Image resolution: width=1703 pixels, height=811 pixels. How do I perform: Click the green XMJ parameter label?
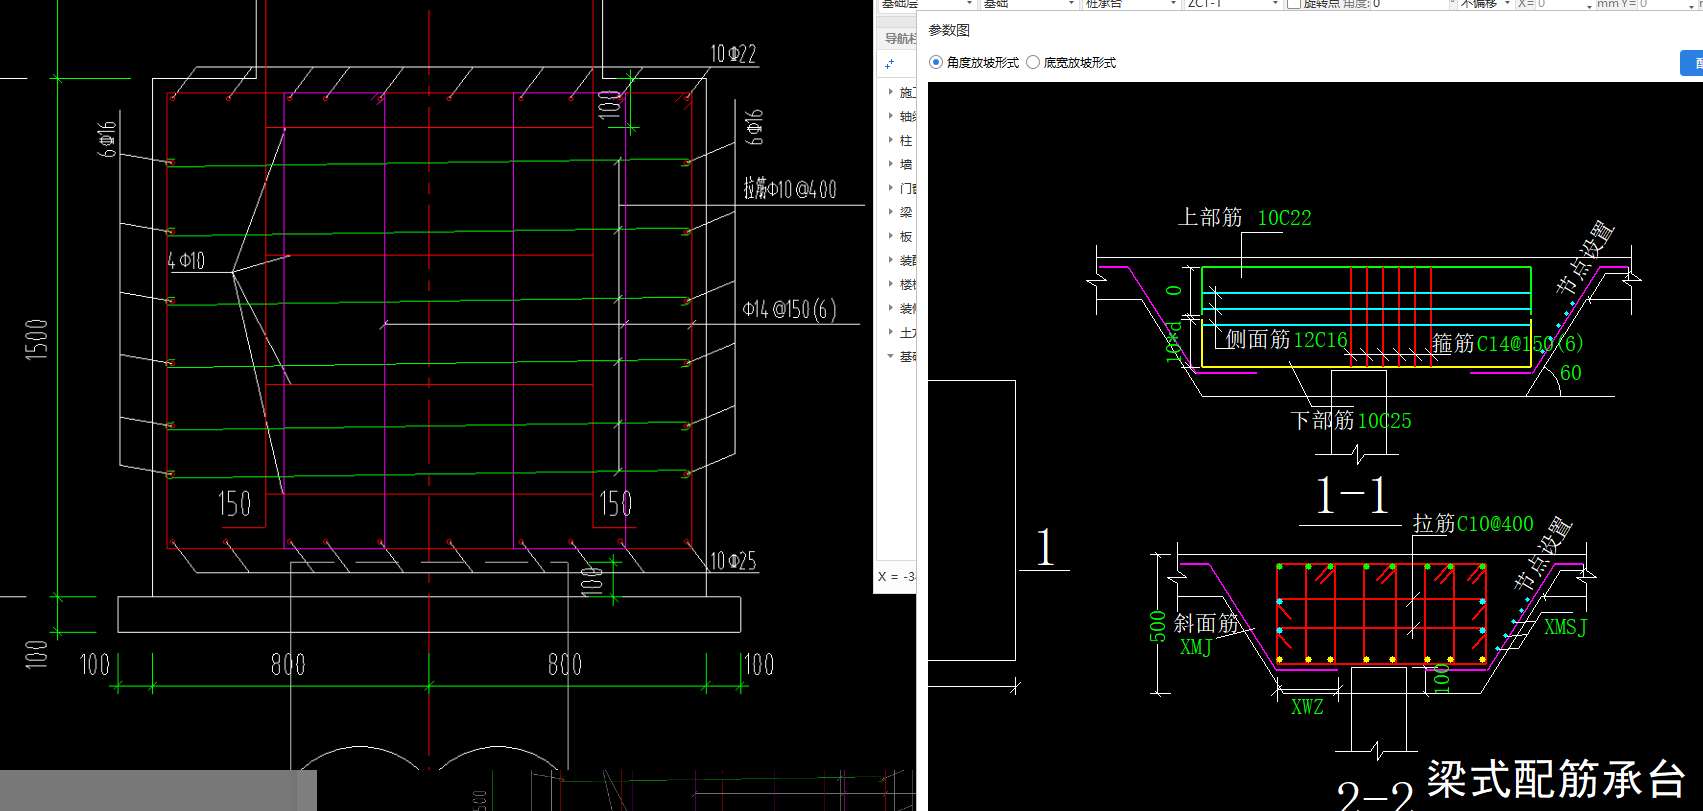(1195, 647)
